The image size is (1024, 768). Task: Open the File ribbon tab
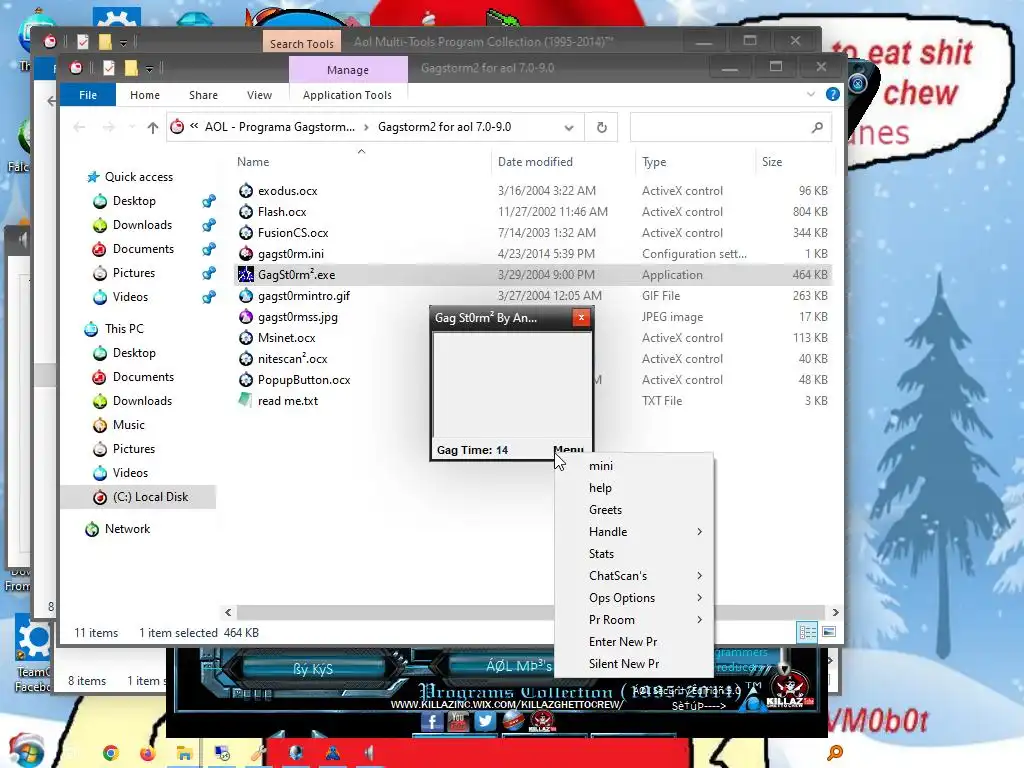[88, 95]
